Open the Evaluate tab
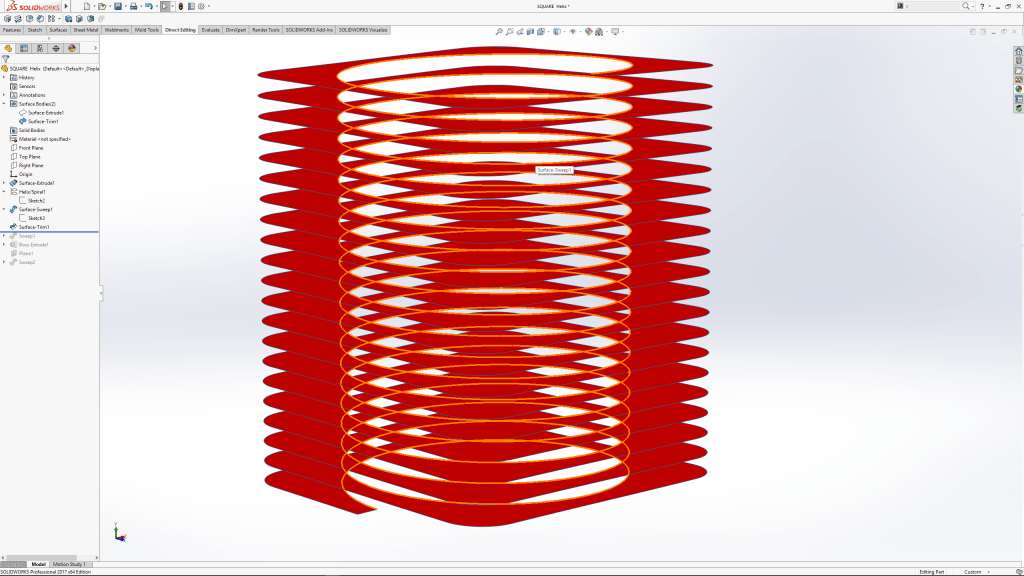 point(210,30)
